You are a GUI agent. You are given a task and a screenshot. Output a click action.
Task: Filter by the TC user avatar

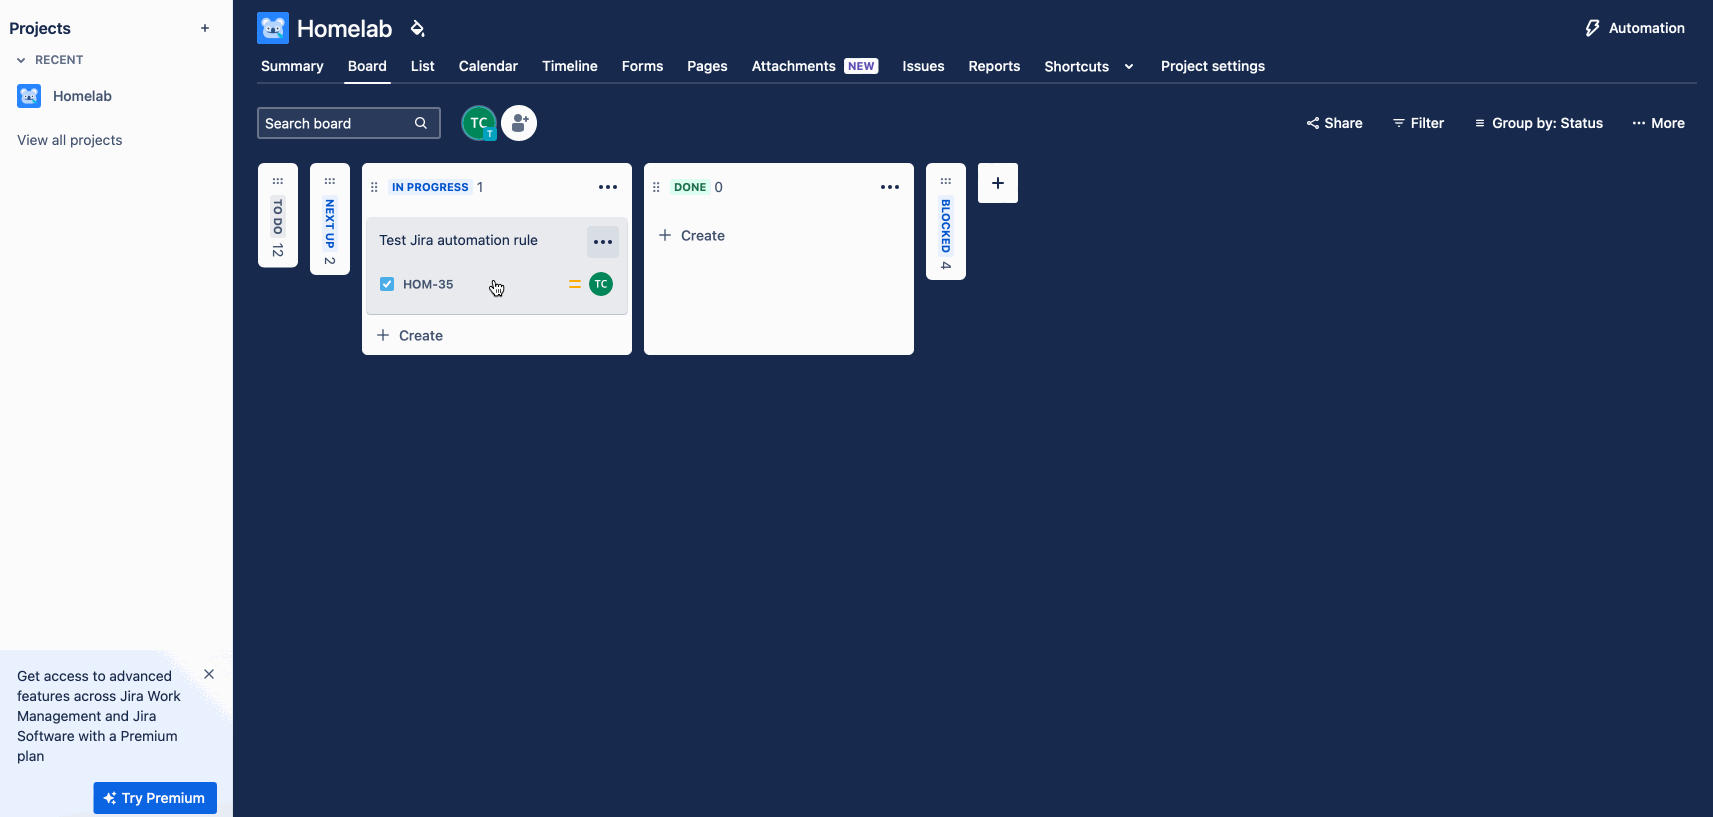[x=479, y=123]
